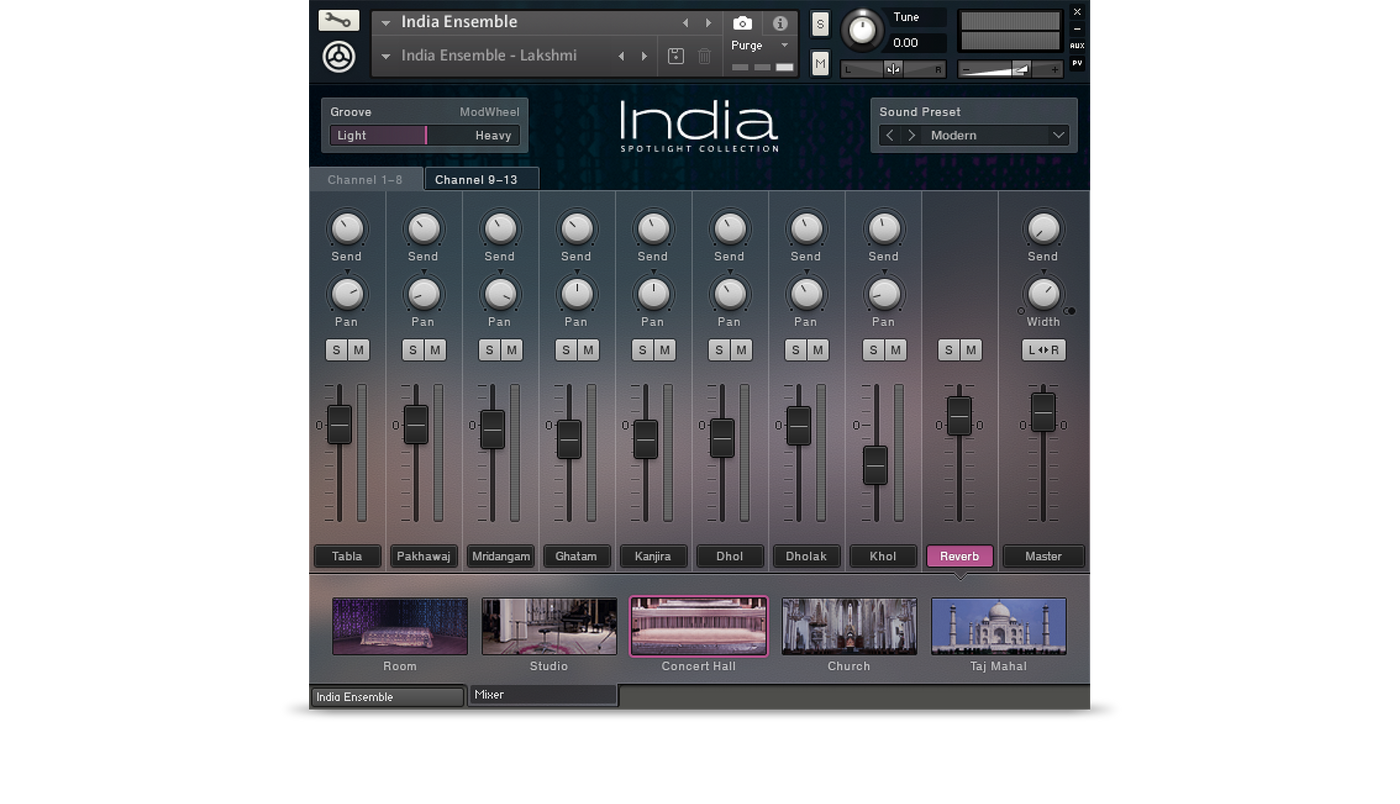Click the Tabla Send knob
1400x804 pixels.
click(346, 229)
